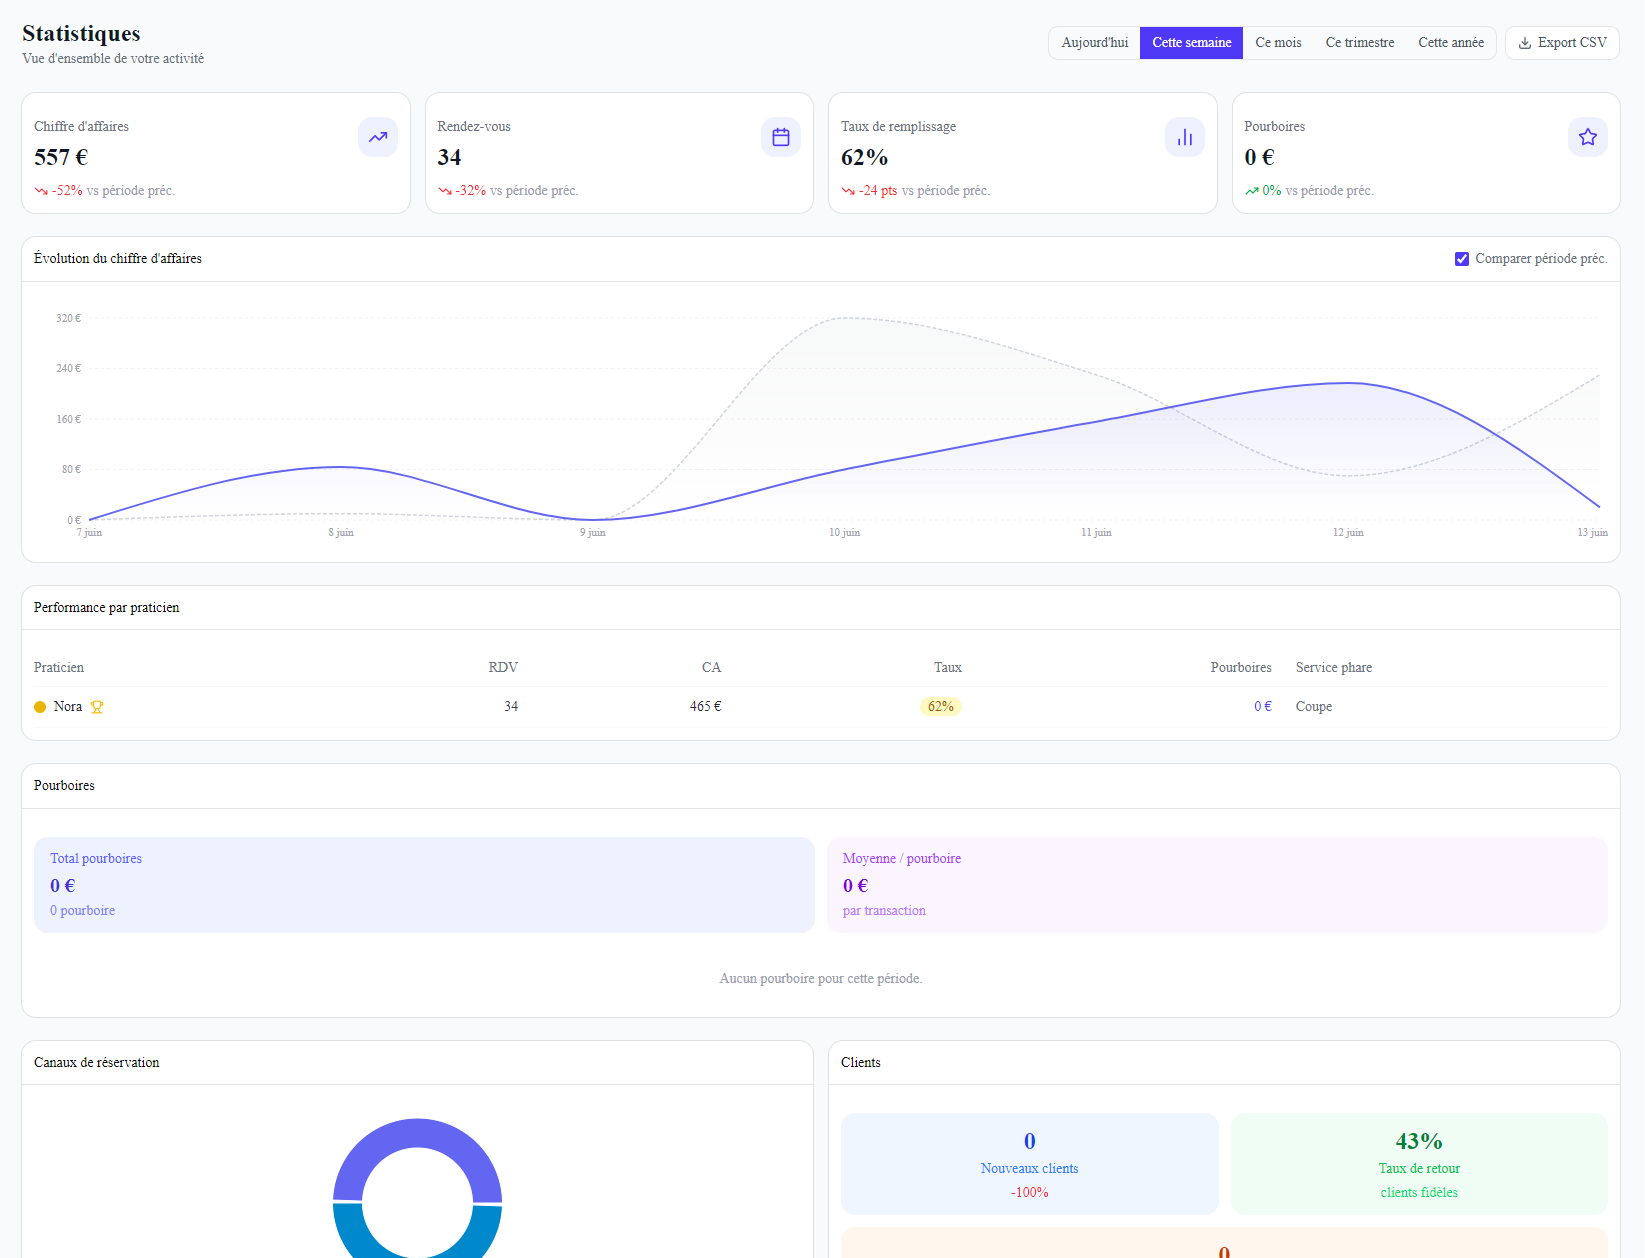Click the 320 € y-axis label
1645x1258 pixels.
[68, 318]
